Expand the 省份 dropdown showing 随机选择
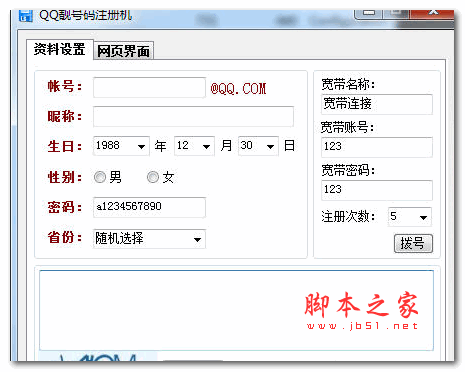The image size is (465, 372). pyautogui.click(x=149, y=239)
